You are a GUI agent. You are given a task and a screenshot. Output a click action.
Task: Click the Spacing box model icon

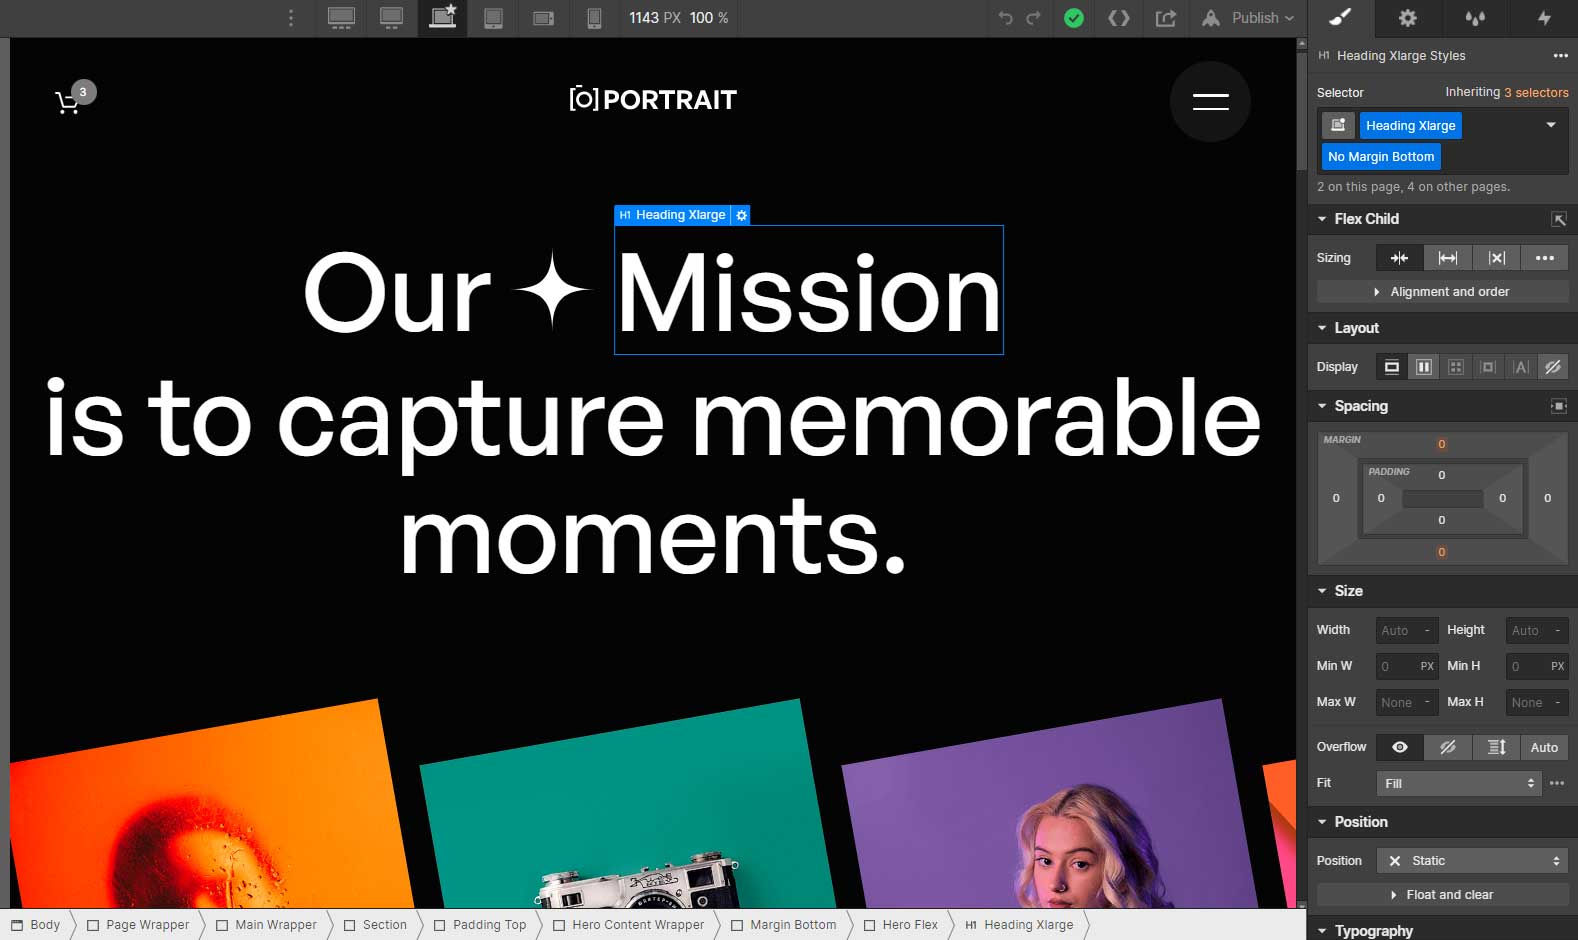point(1558,406)
